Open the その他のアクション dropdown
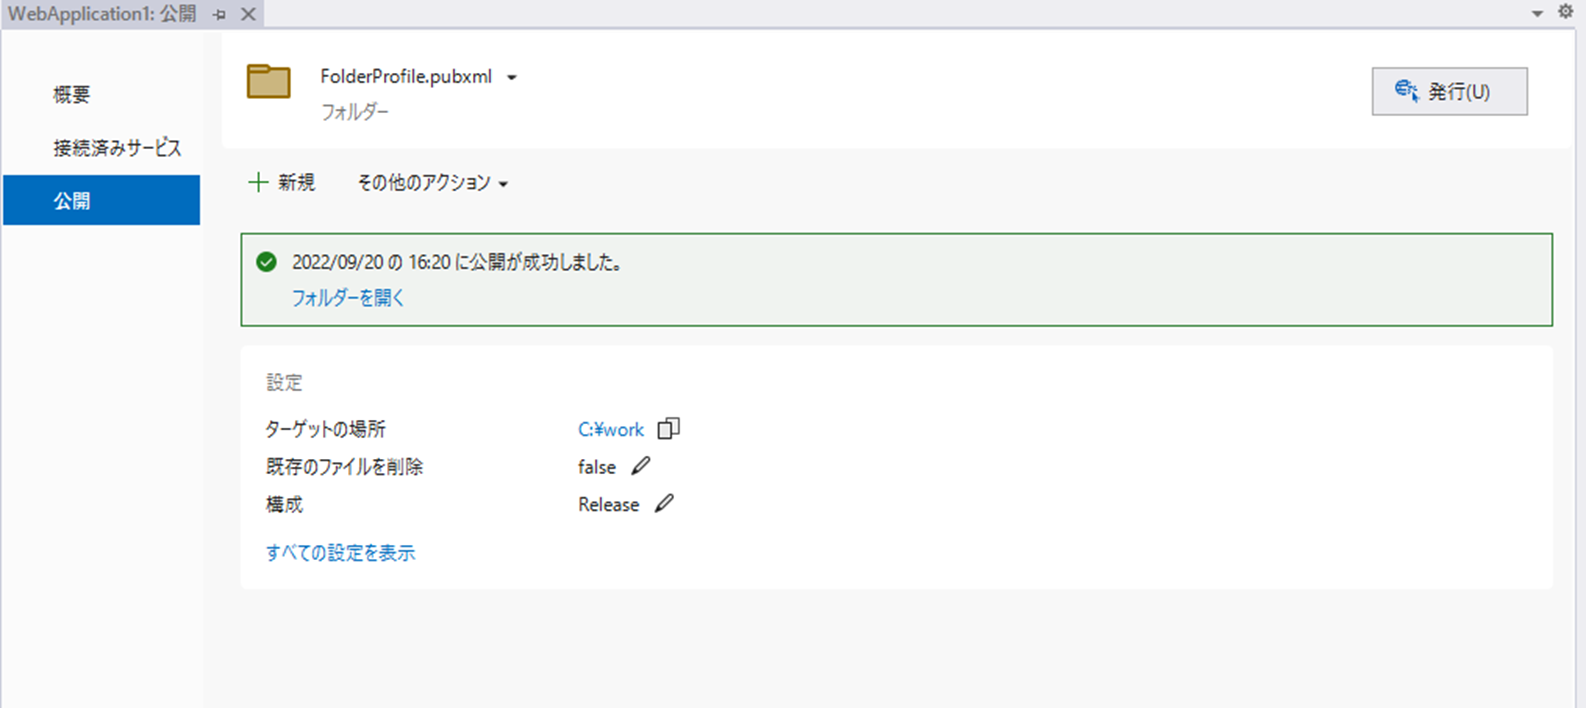1586x708 pixels. pos(433,183)
